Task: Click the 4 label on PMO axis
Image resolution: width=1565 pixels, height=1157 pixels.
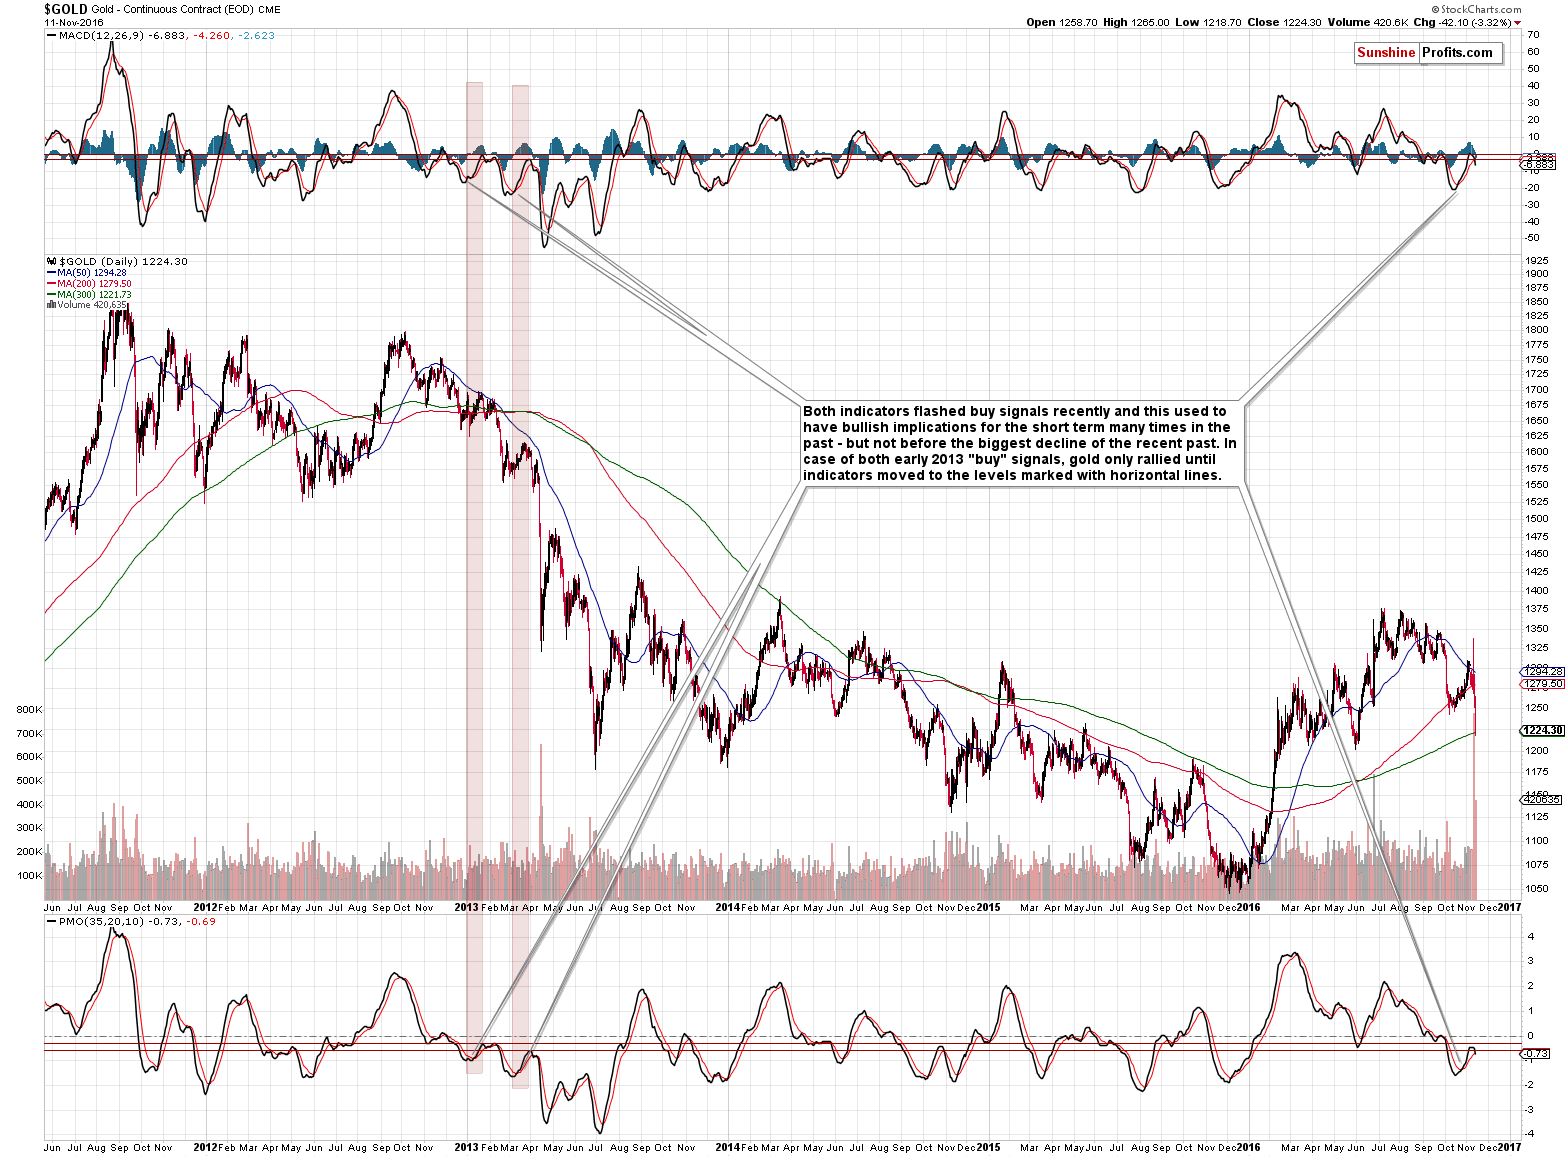Action: click(x=1530, y=938)
